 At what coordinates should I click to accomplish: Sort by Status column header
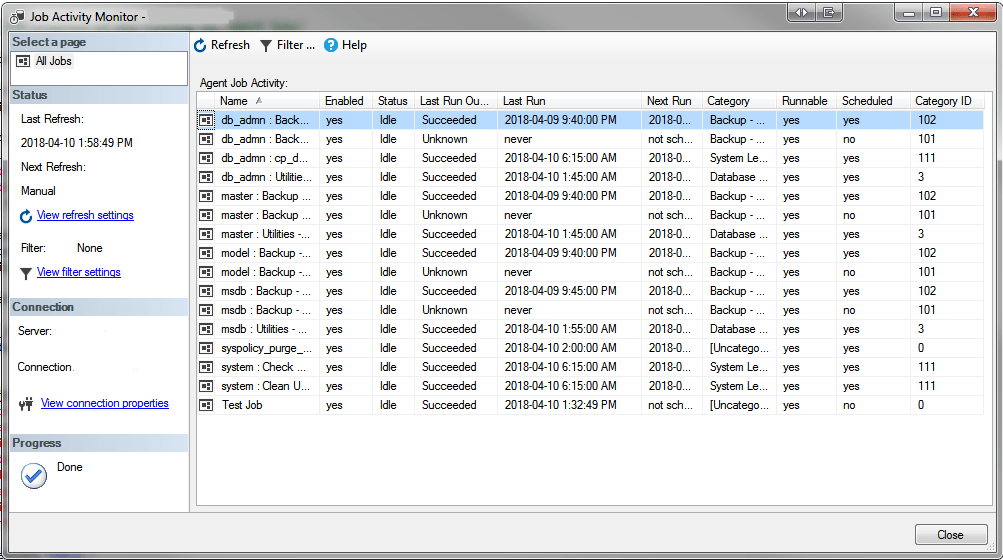coord(393,101)
